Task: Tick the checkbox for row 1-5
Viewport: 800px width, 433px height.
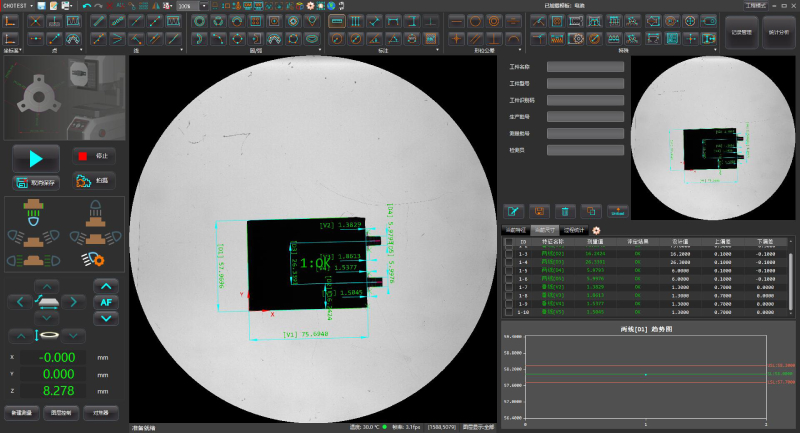Action: click(508, 272)
